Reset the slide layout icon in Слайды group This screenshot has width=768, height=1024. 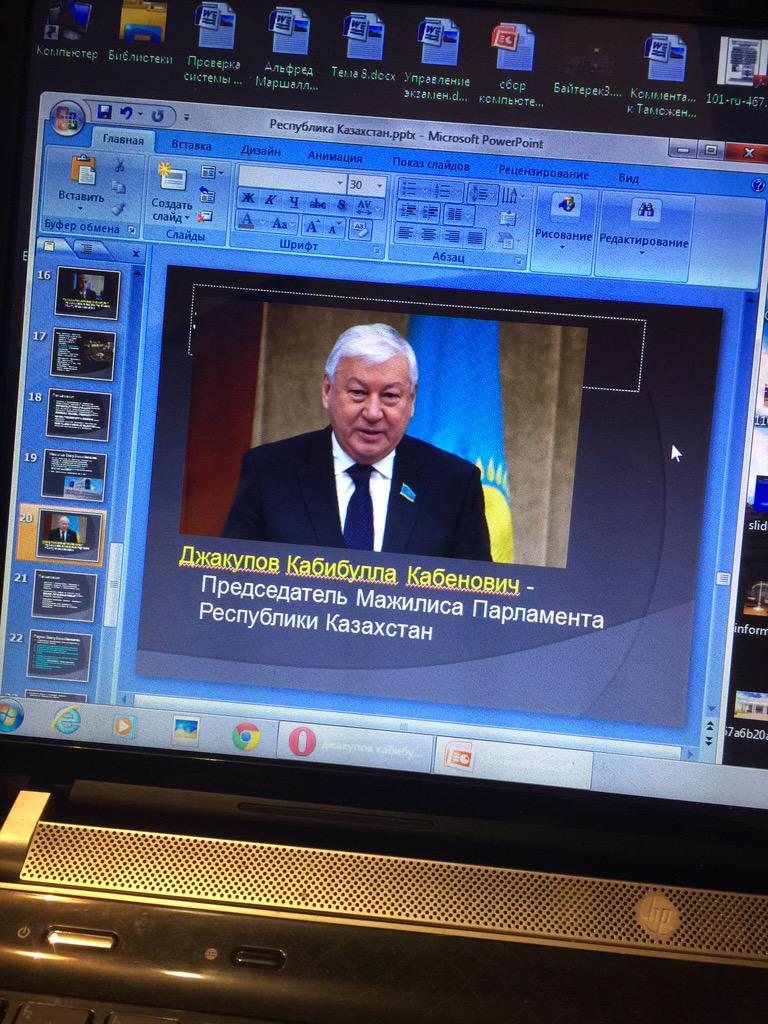tap(207, 195)
